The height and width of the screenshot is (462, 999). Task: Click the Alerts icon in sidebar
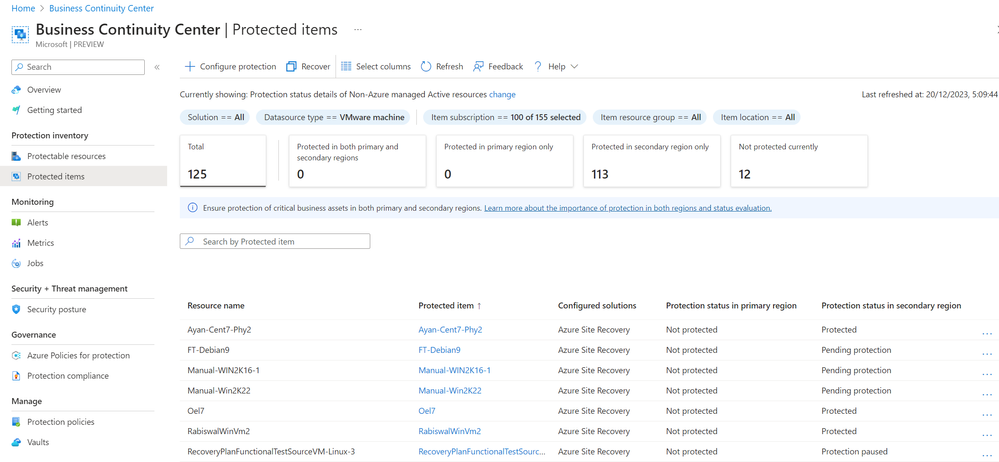coord(17,223)
